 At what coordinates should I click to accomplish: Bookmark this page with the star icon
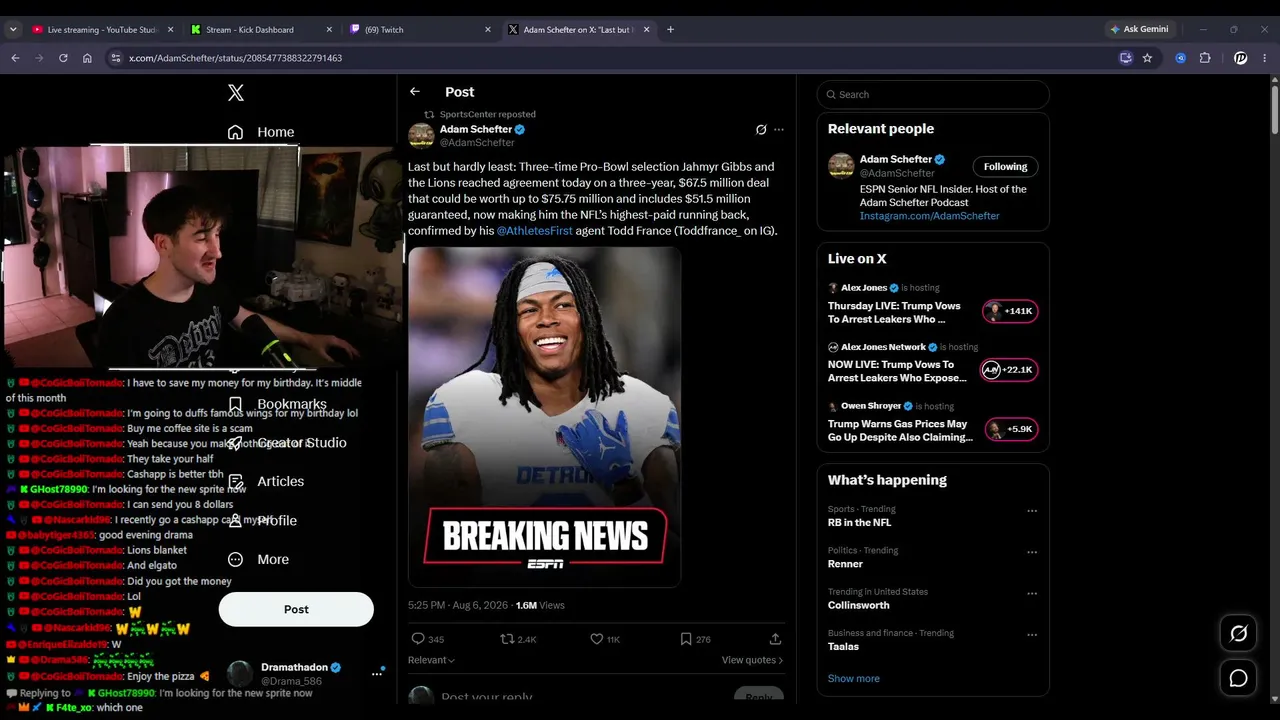click(1147, 58)
